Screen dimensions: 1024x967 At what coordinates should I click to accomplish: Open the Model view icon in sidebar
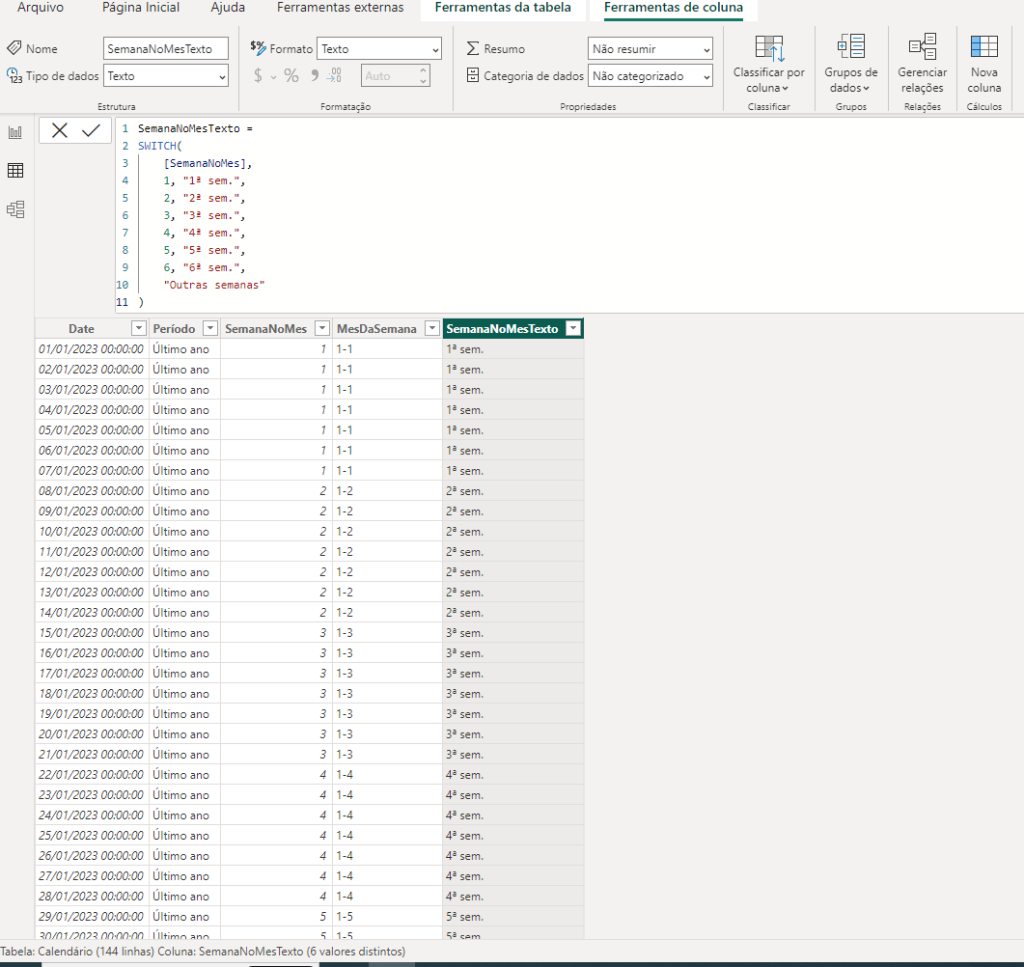(15, 210)
